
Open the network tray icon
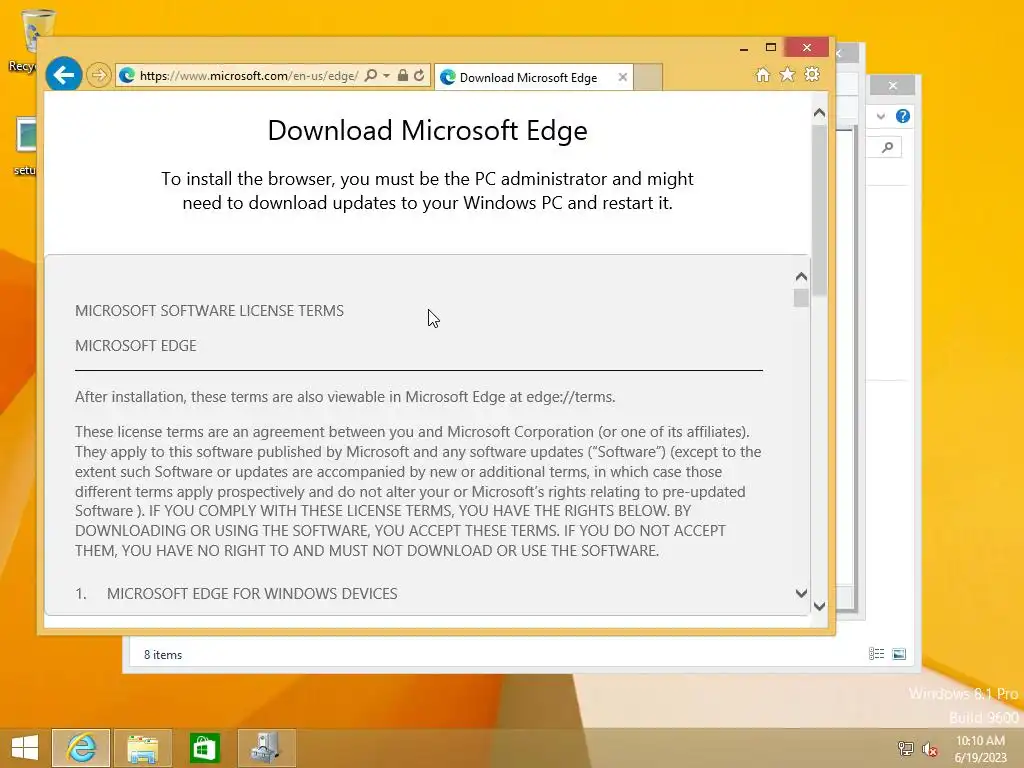tap(905, 748)
